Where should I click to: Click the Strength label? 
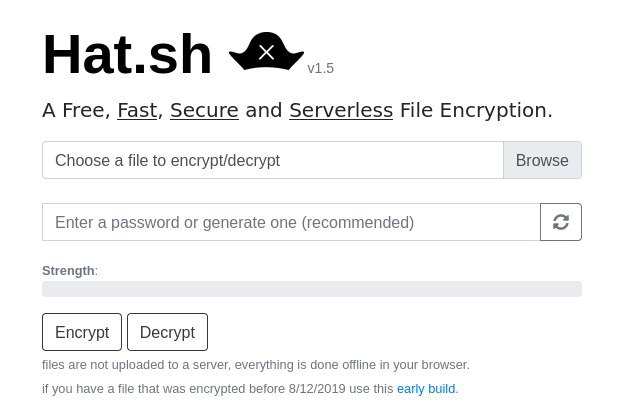68,270
